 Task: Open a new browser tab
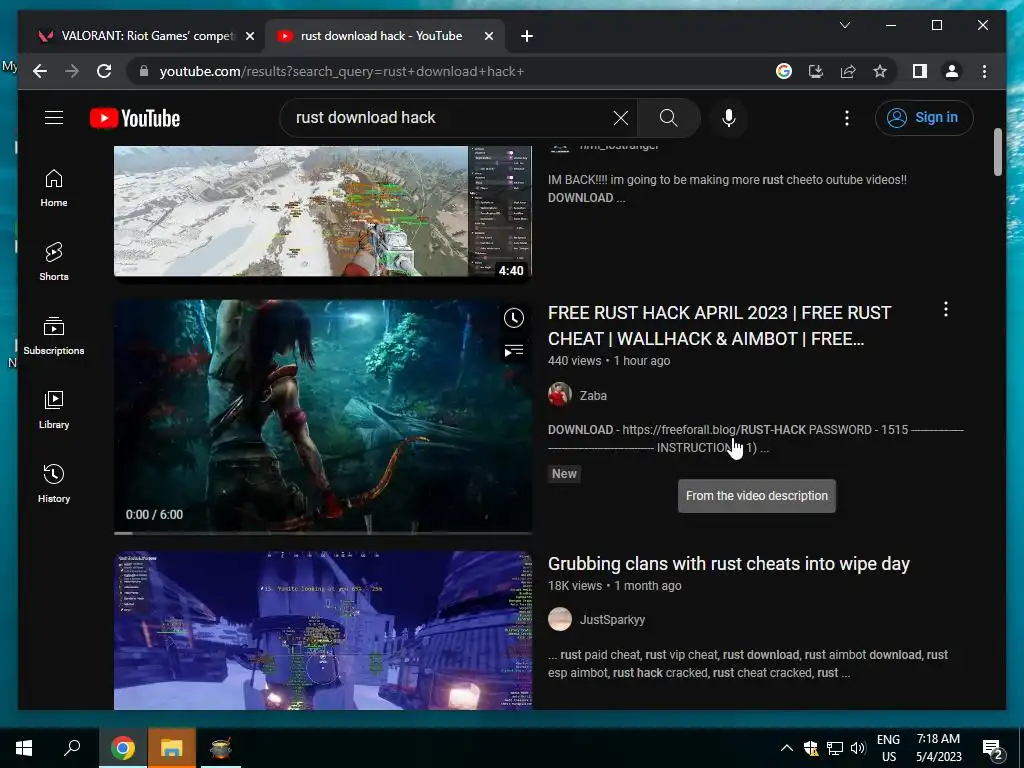(526, 37)
